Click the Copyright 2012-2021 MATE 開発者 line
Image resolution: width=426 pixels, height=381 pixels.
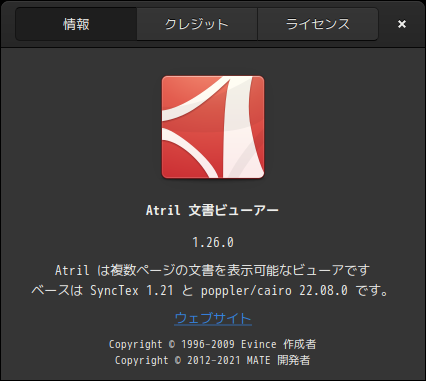click(x=212, y=360)
